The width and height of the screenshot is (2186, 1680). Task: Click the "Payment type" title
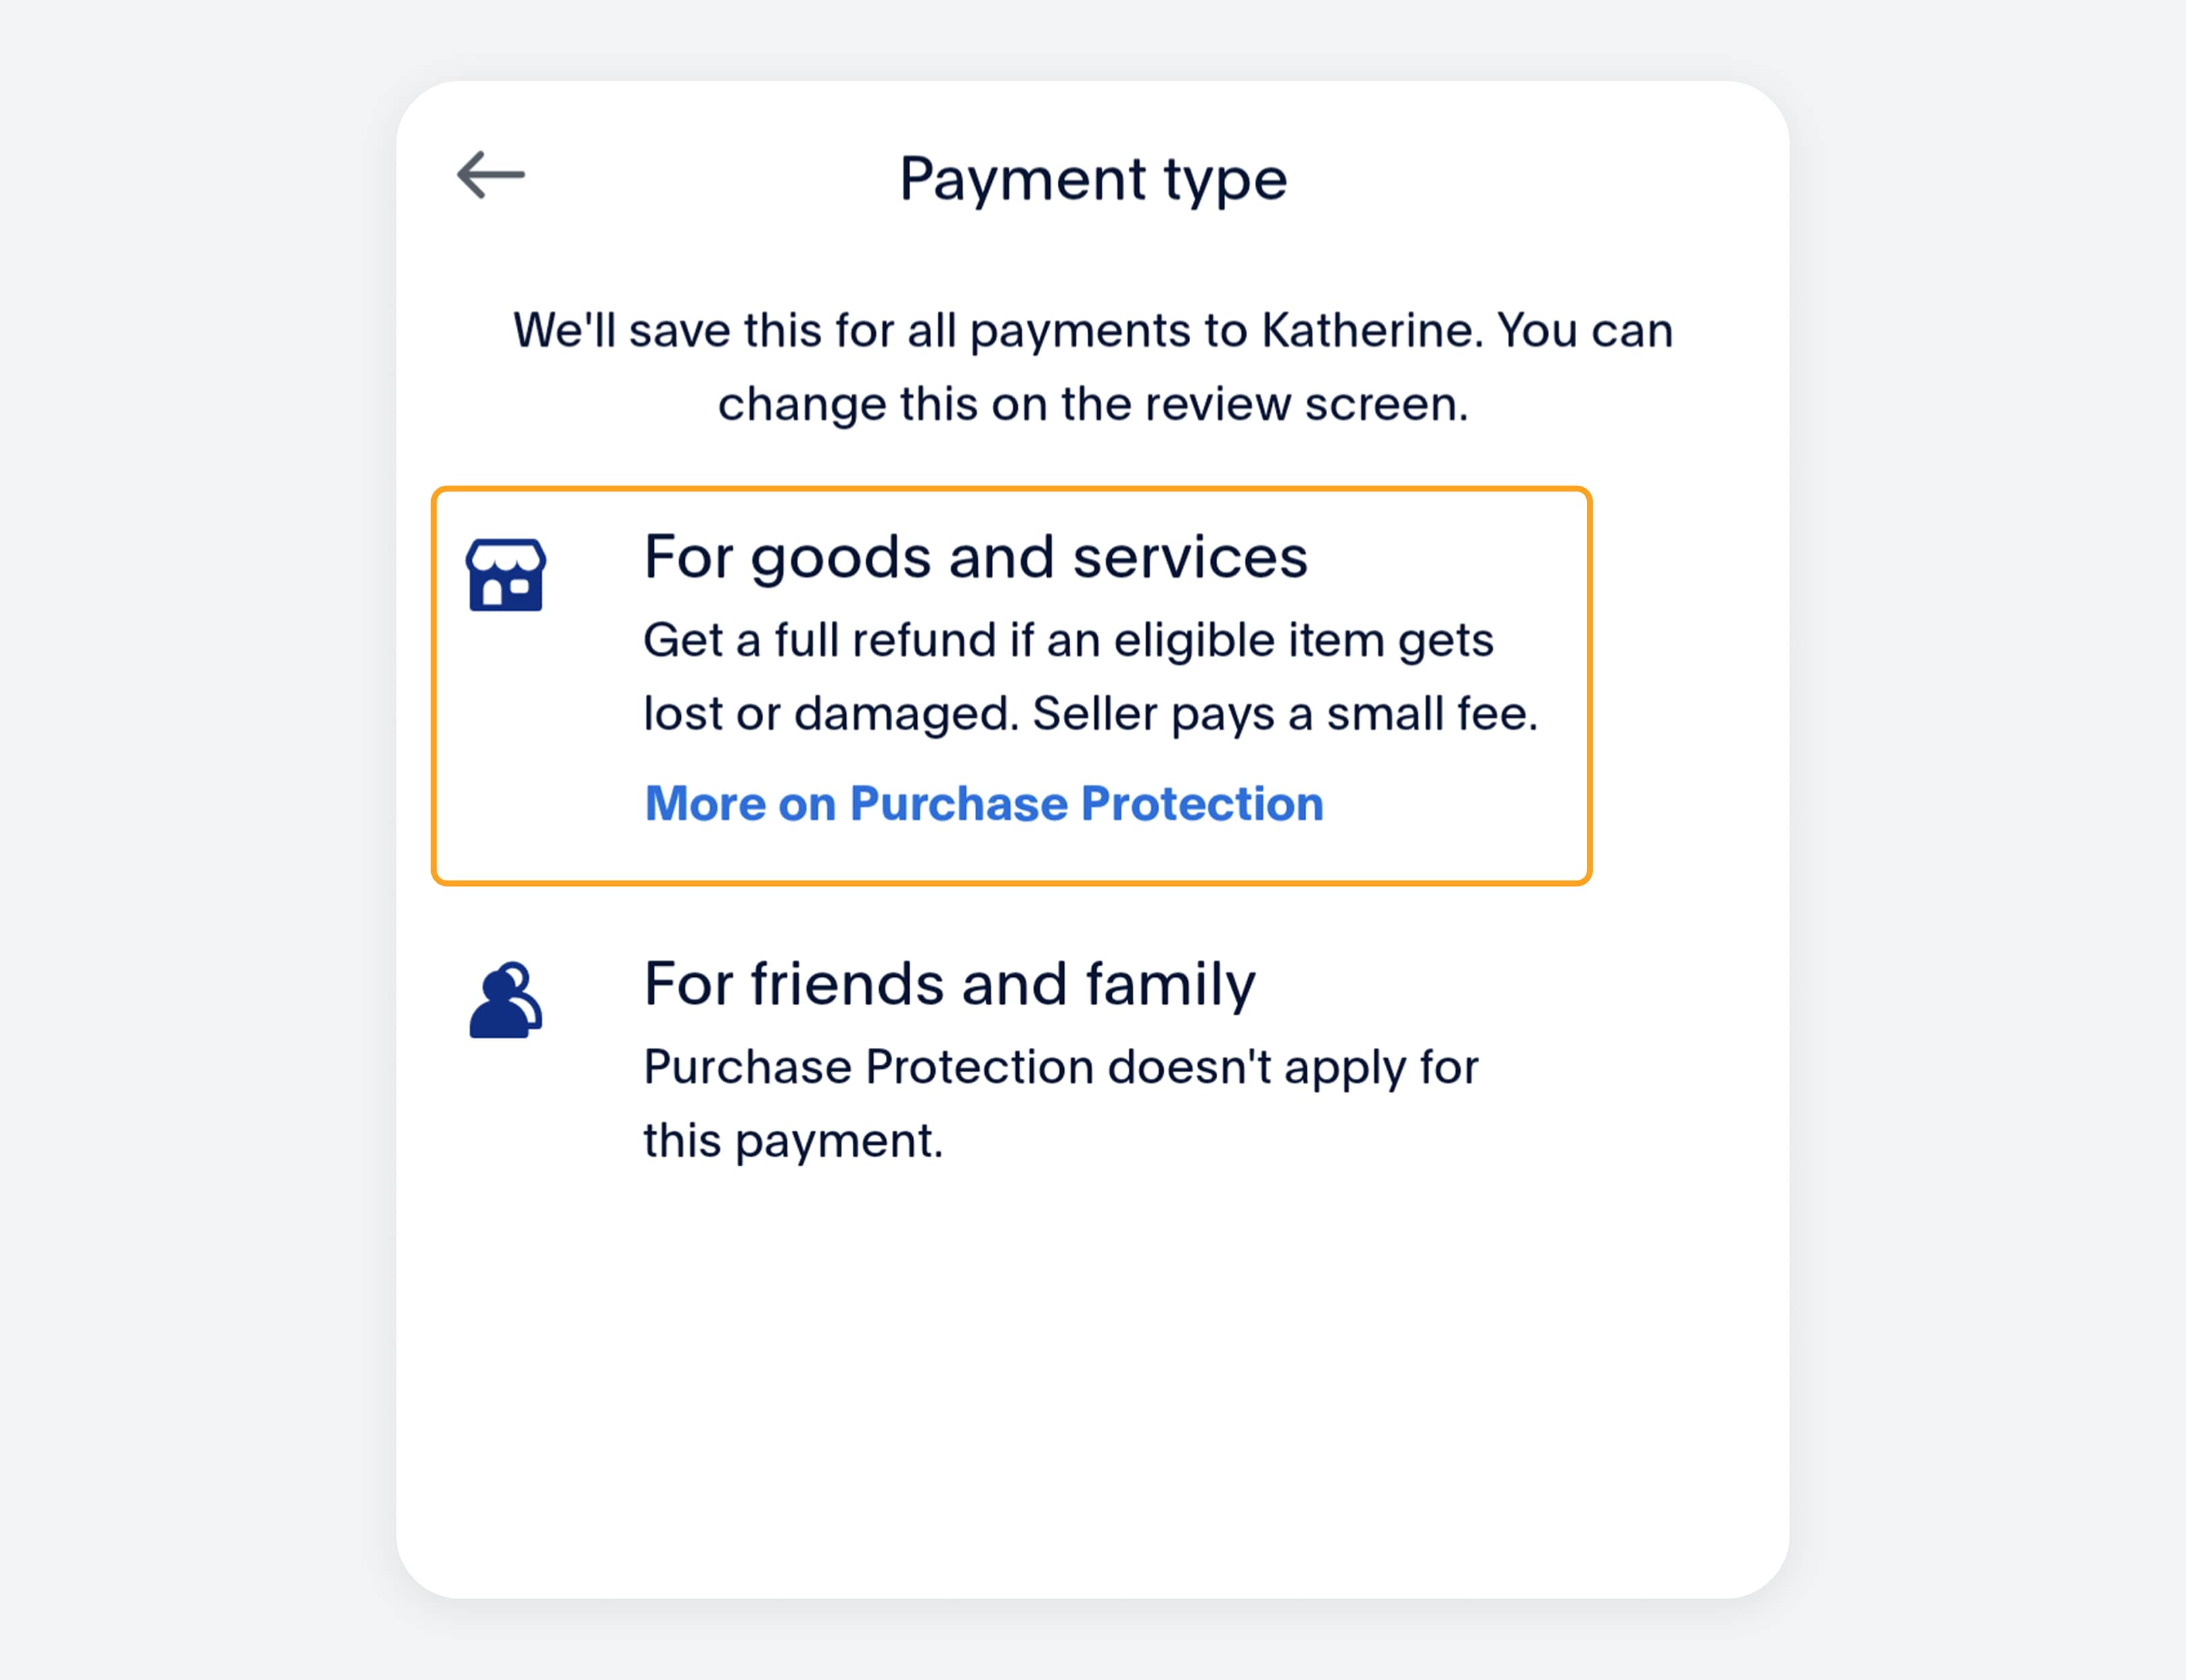(1093, 180)
